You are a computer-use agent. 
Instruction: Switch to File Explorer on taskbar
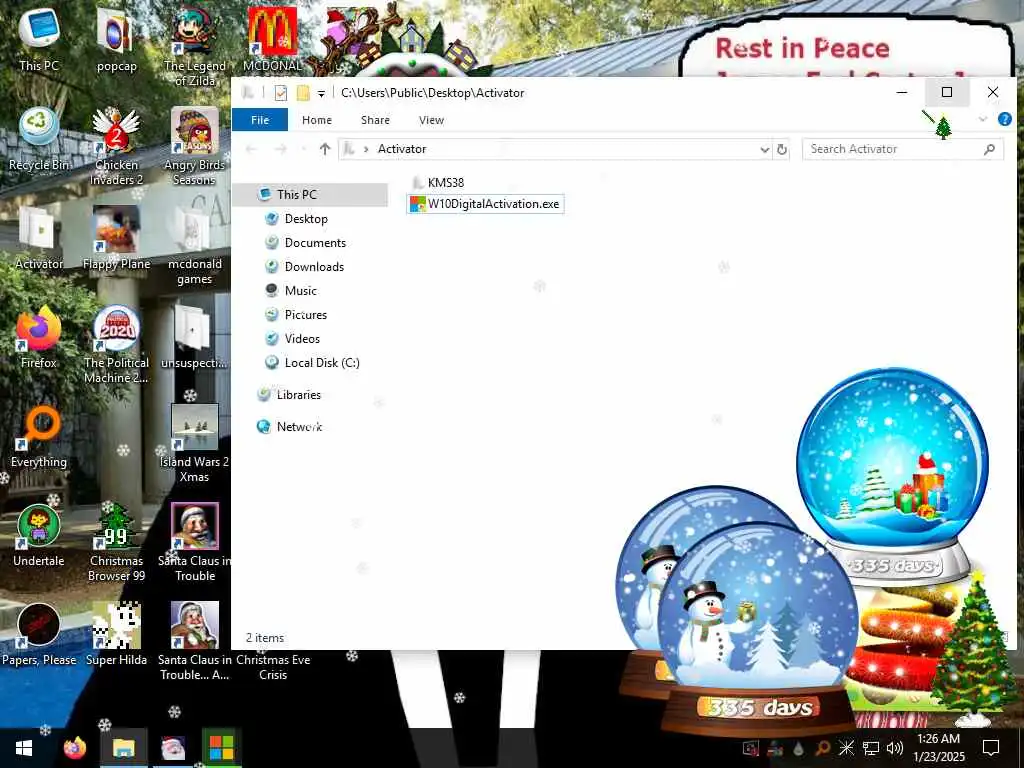pyautogui.click(x=123, y=748)
